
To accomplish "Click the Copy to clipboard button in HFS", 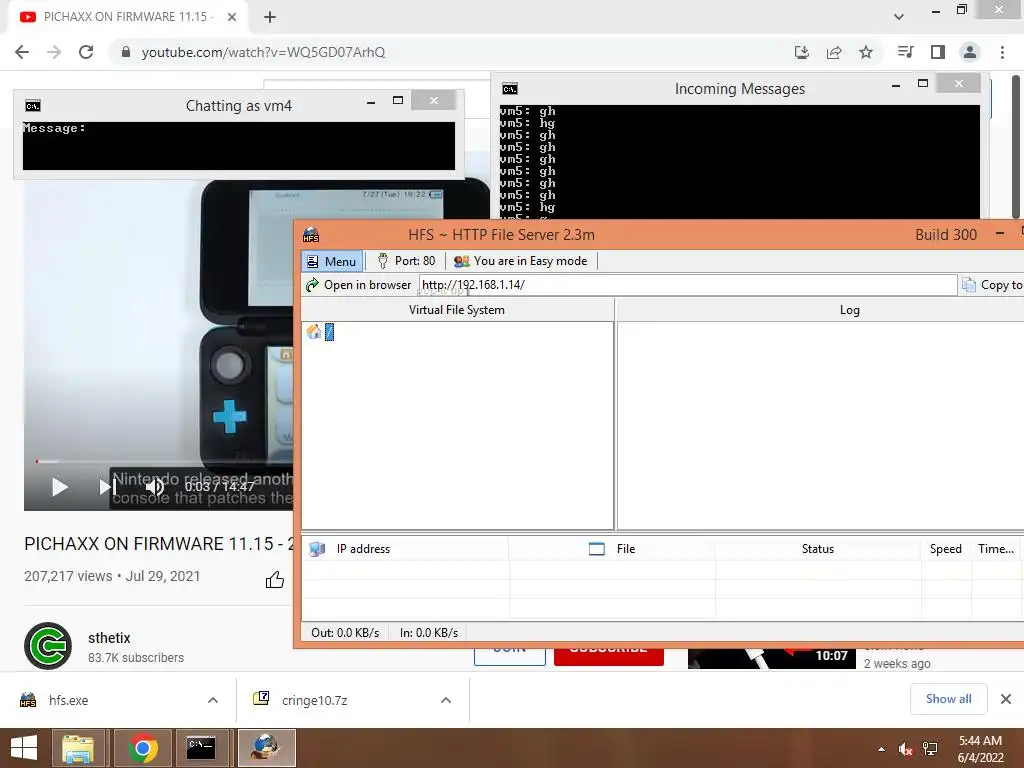I will 993,285.
